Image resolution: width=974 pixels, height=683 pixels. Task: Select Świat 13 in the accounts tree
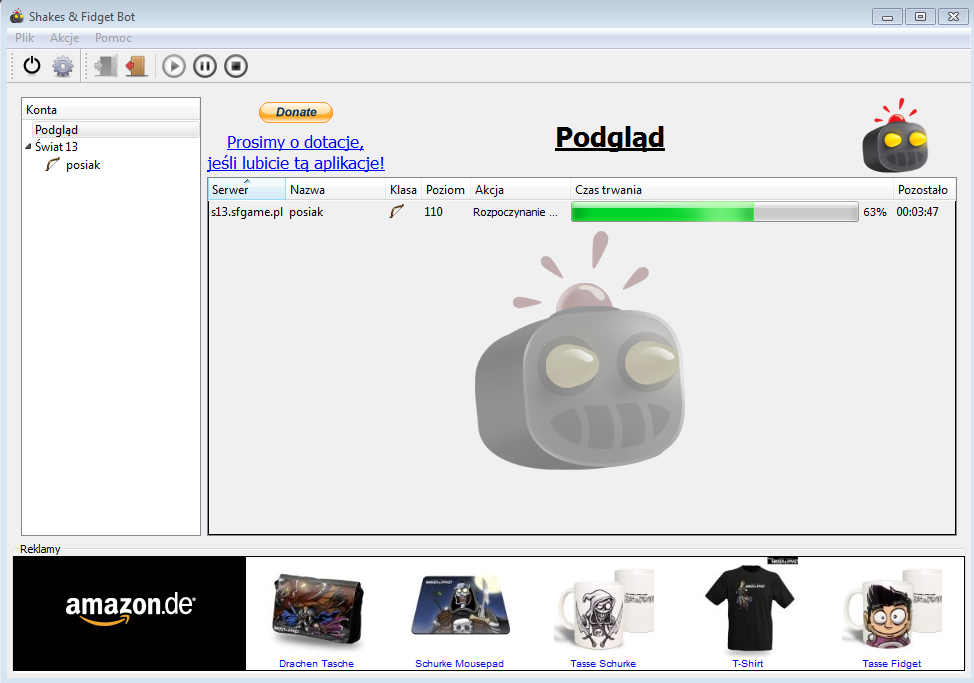click(x=57, y=147)
